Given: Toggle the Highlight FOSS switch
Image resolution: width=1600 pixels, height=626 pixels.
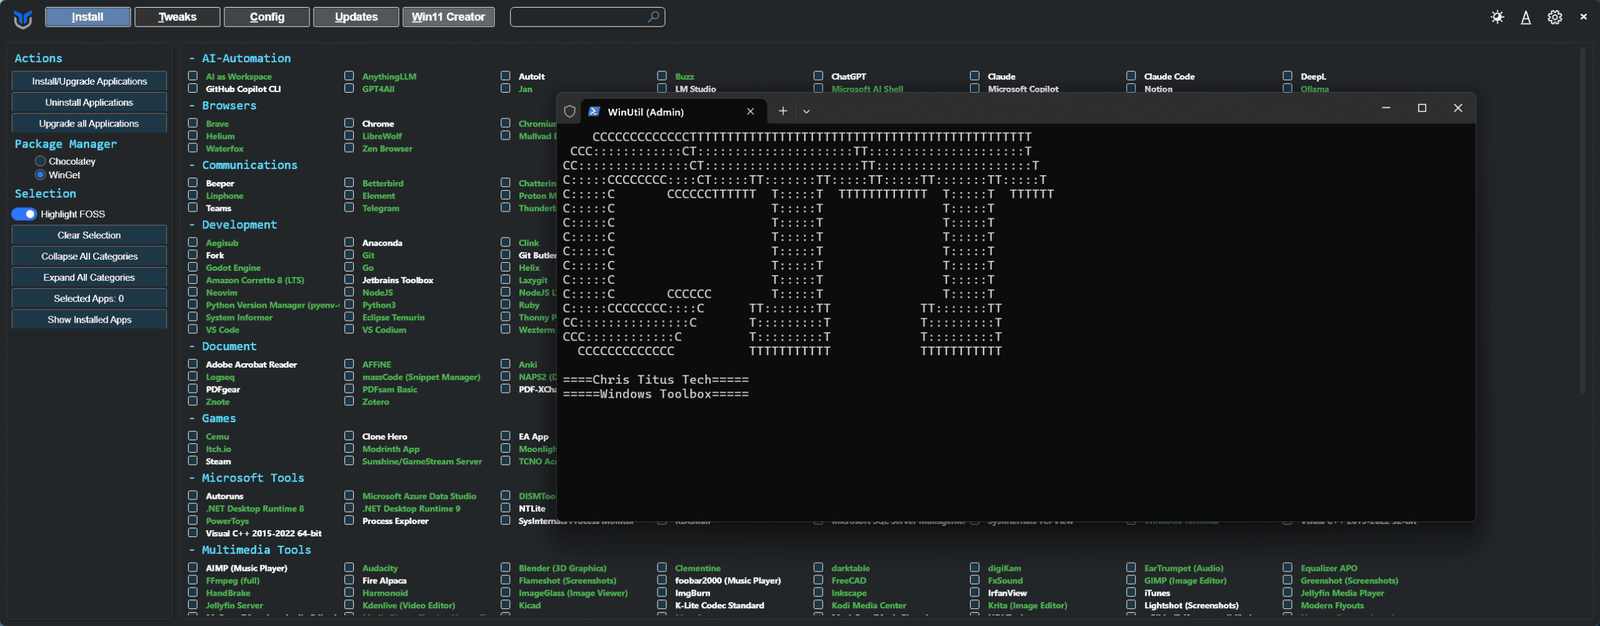Looking at the screenshot, I should [24, 214].
